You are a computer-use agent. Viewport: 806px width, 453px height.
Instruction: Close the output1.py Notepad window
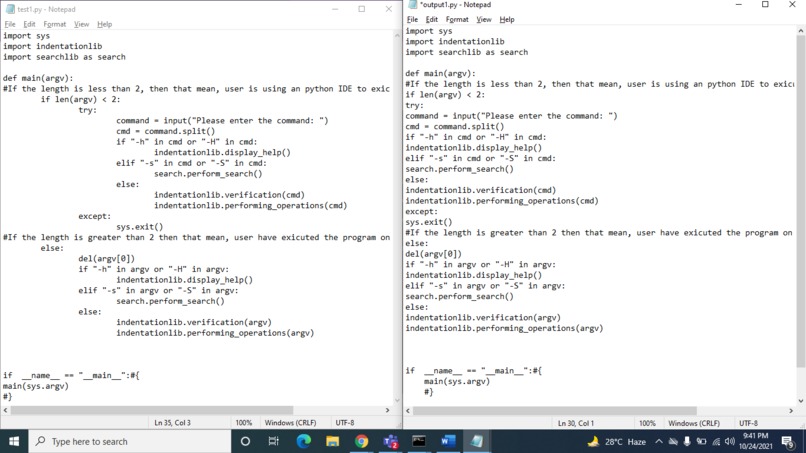[x=792, y=5]
